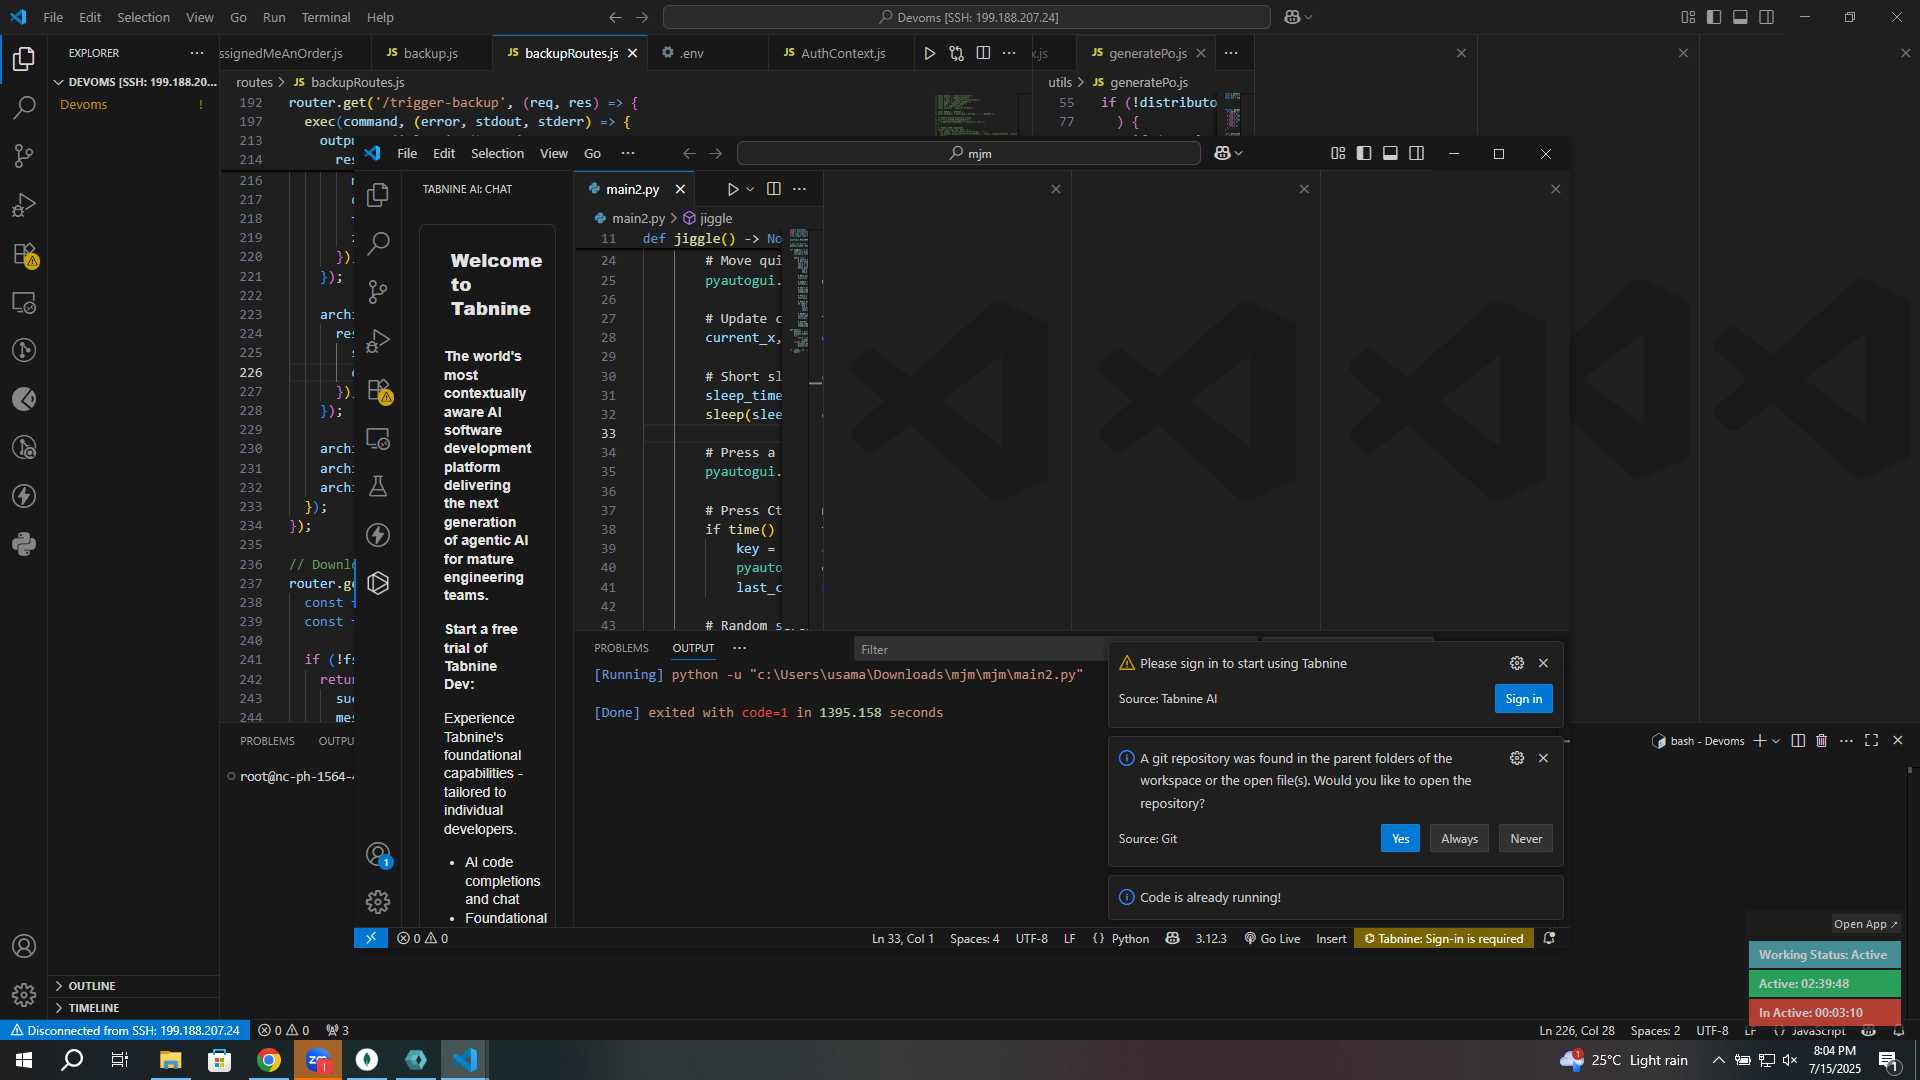Open Search in the Devoms window activity bar
1920x1080 pixels.
(x=24, y=107)
